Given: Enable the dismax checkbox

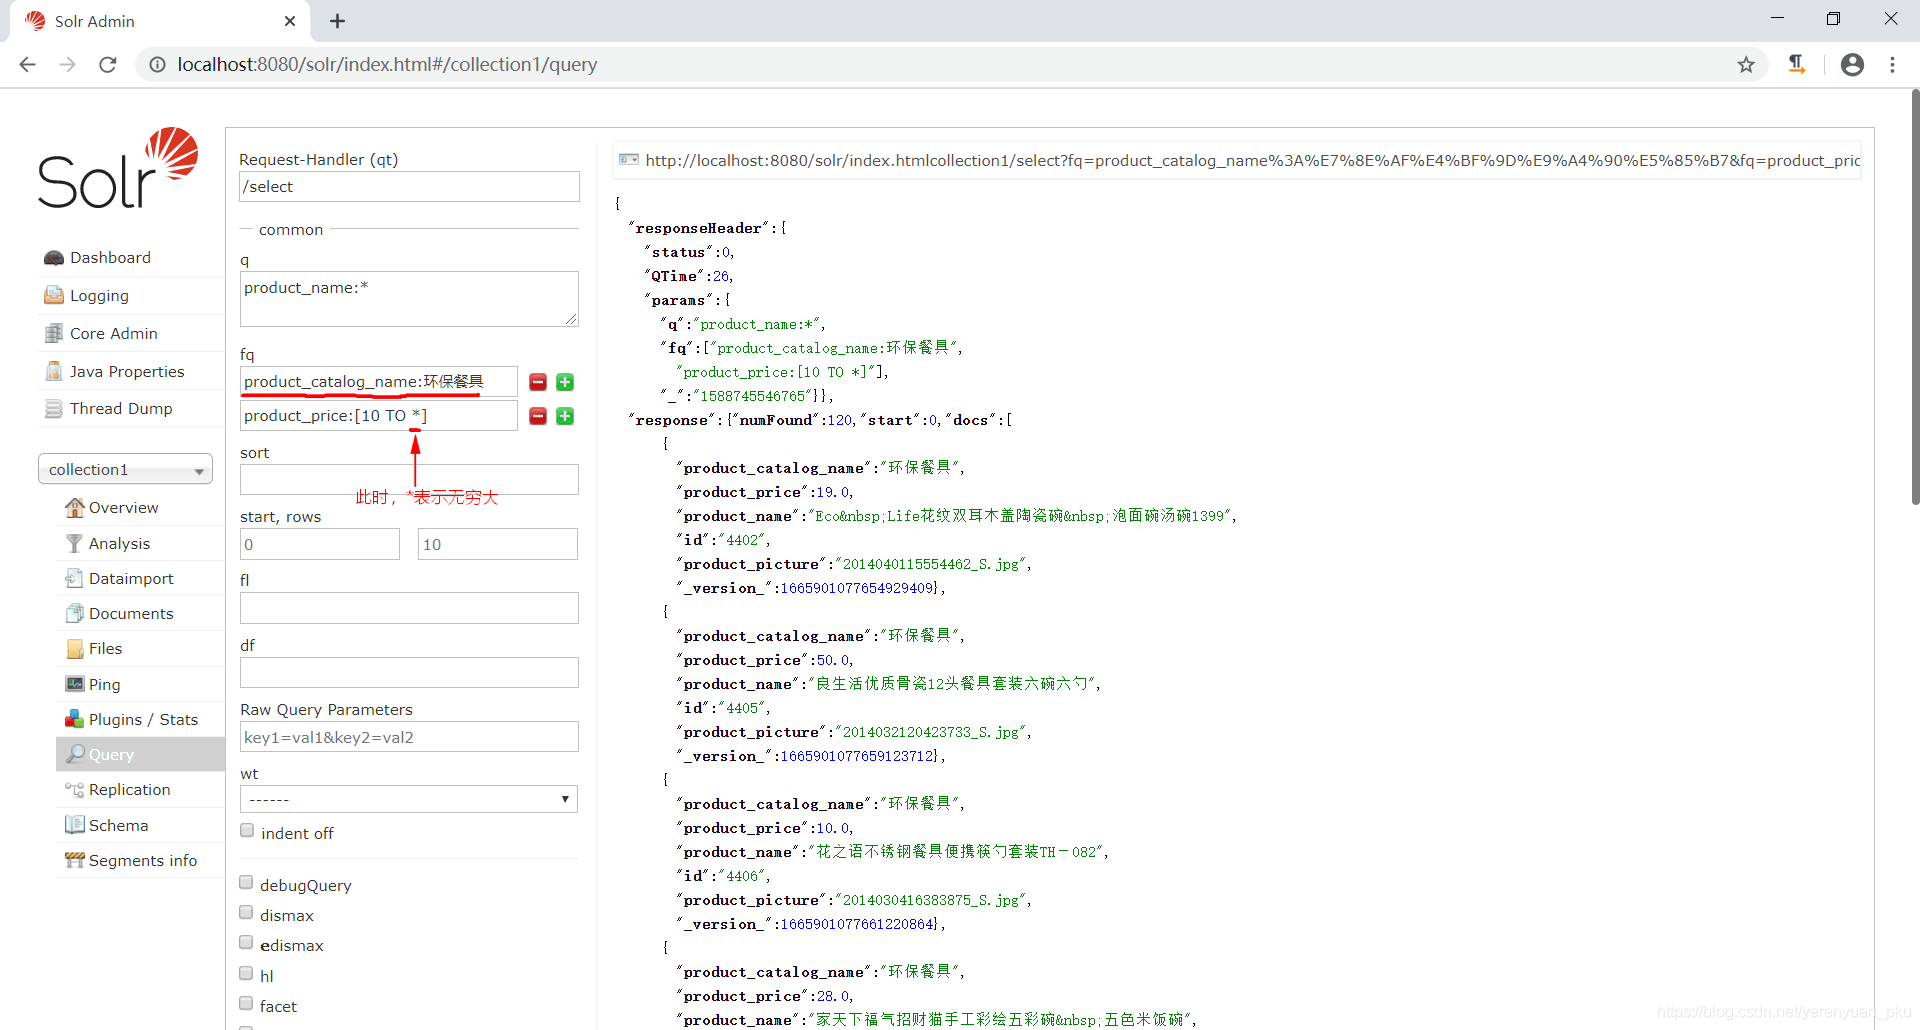Looking at the screenshot, I should click(x=246, y=912).
